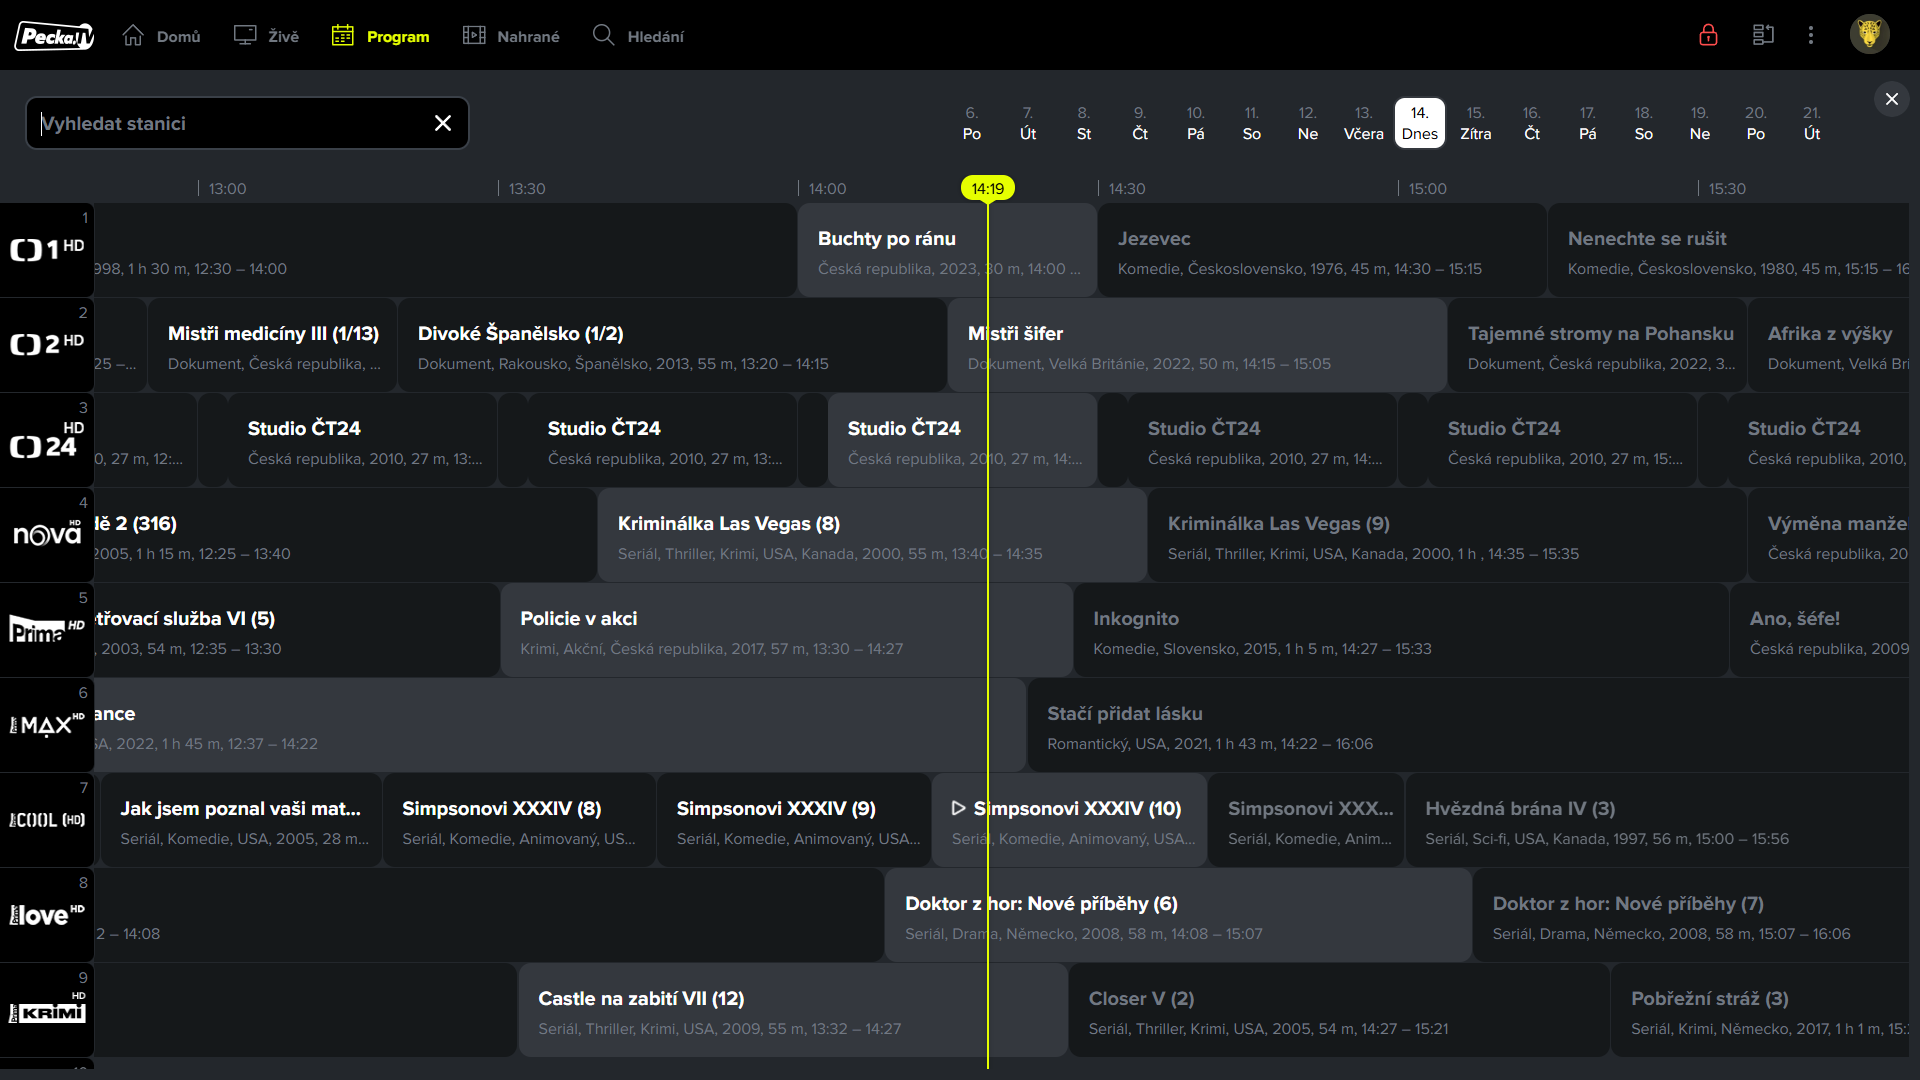Screen dimensions: 1920x1080
Task: Open Jezevec programme on ČT1
Action: (x=1322, y=250)
